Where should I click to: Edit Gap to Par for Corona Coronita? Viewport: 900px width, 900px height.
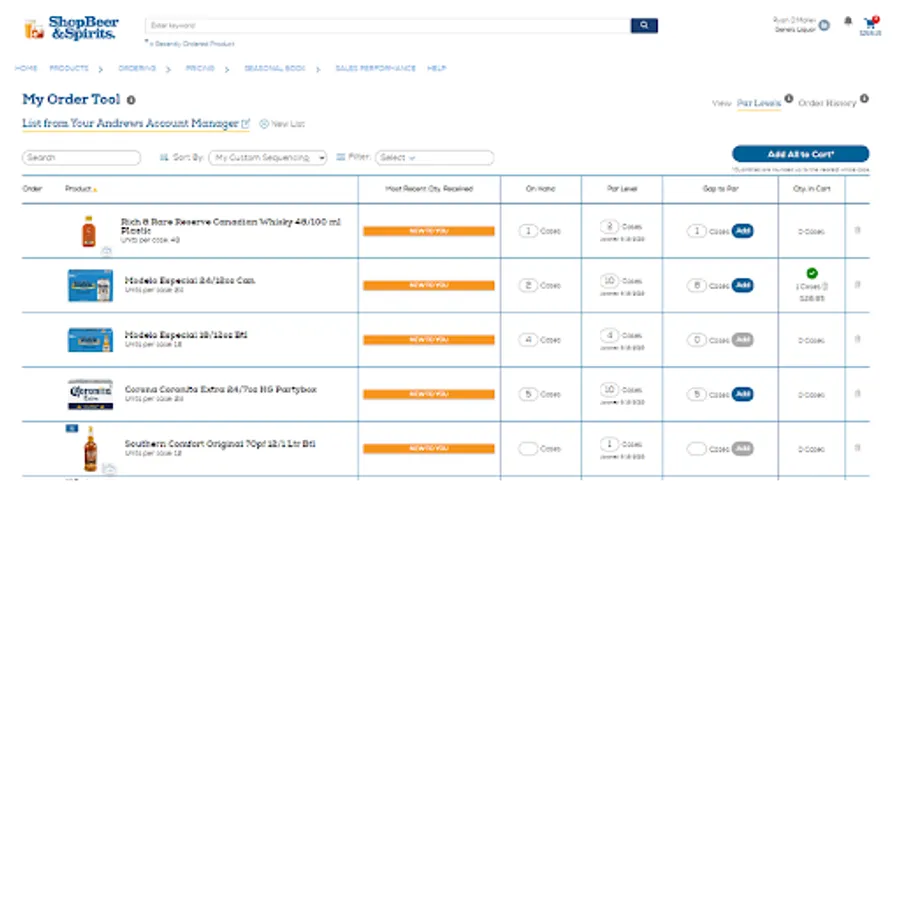[x=697, y=394]
